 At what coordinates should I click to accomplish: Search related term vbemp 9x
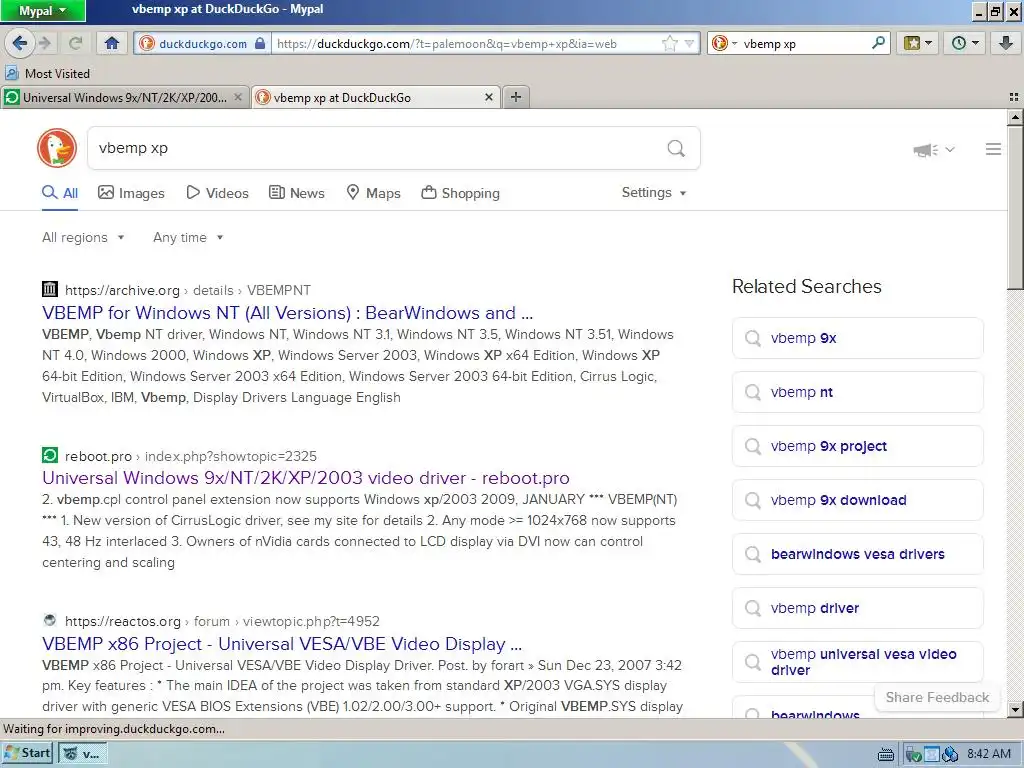coord(857,338)
